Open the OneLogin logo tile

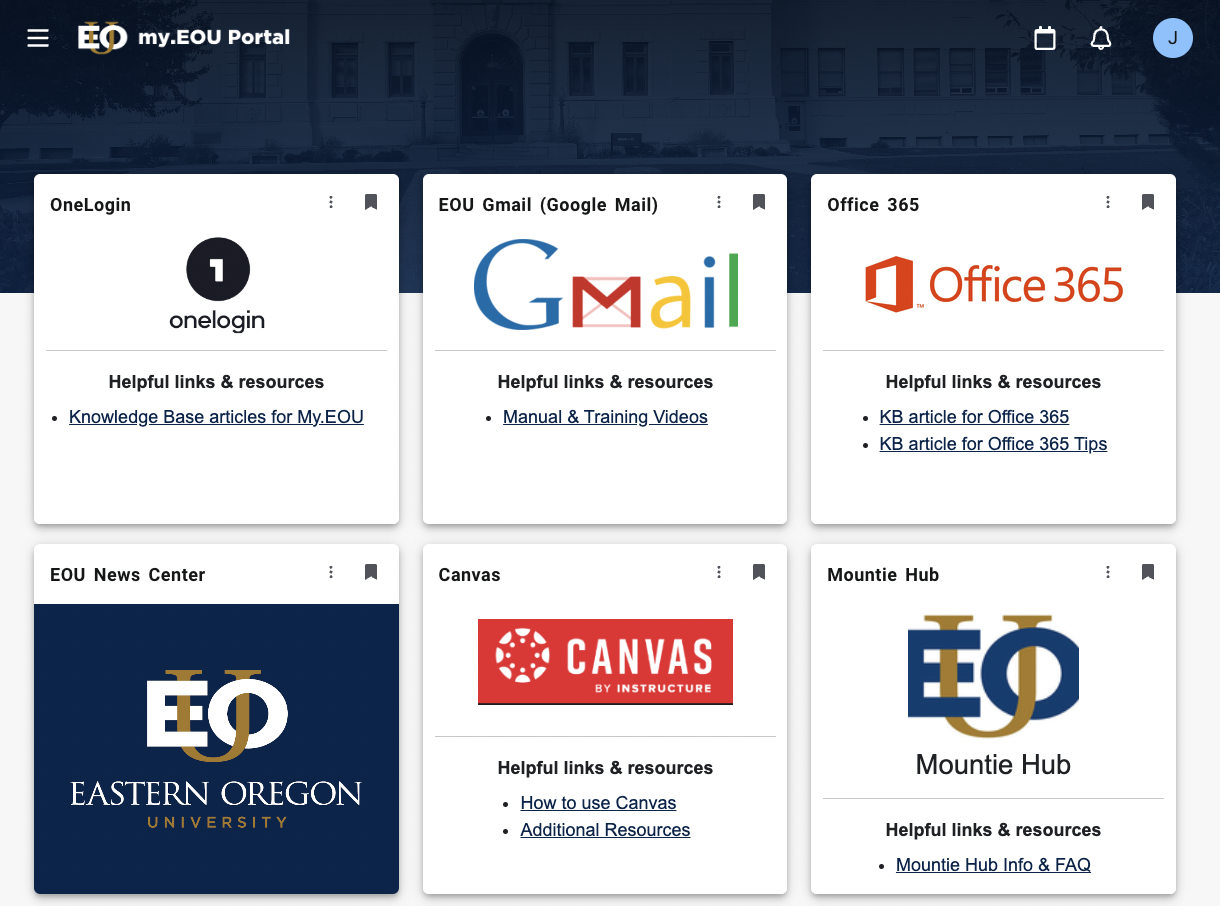[216, 285]
